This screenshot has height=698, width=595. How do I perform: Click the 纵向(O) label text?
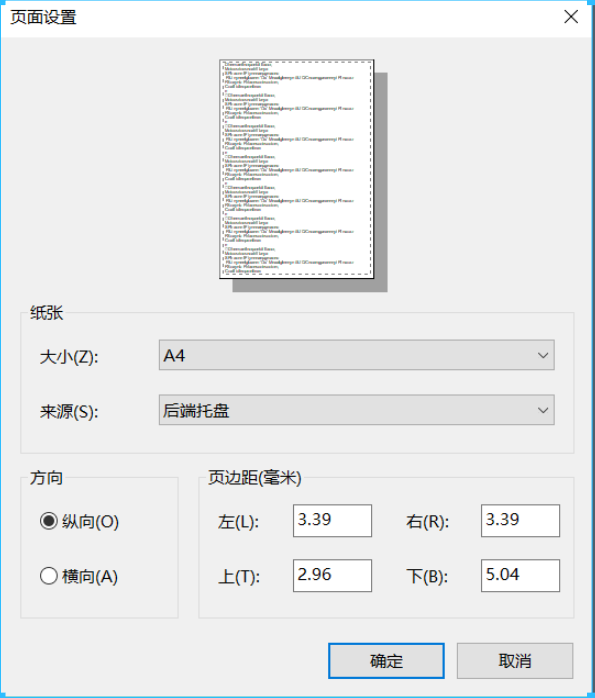90,521
